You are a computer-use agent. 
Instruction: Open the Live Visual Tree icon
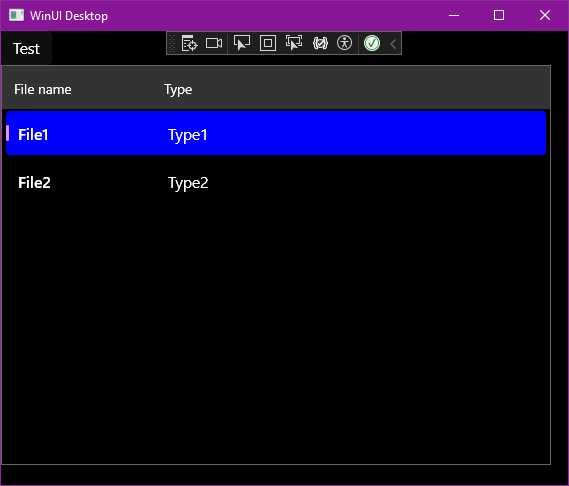coord(189,44)
